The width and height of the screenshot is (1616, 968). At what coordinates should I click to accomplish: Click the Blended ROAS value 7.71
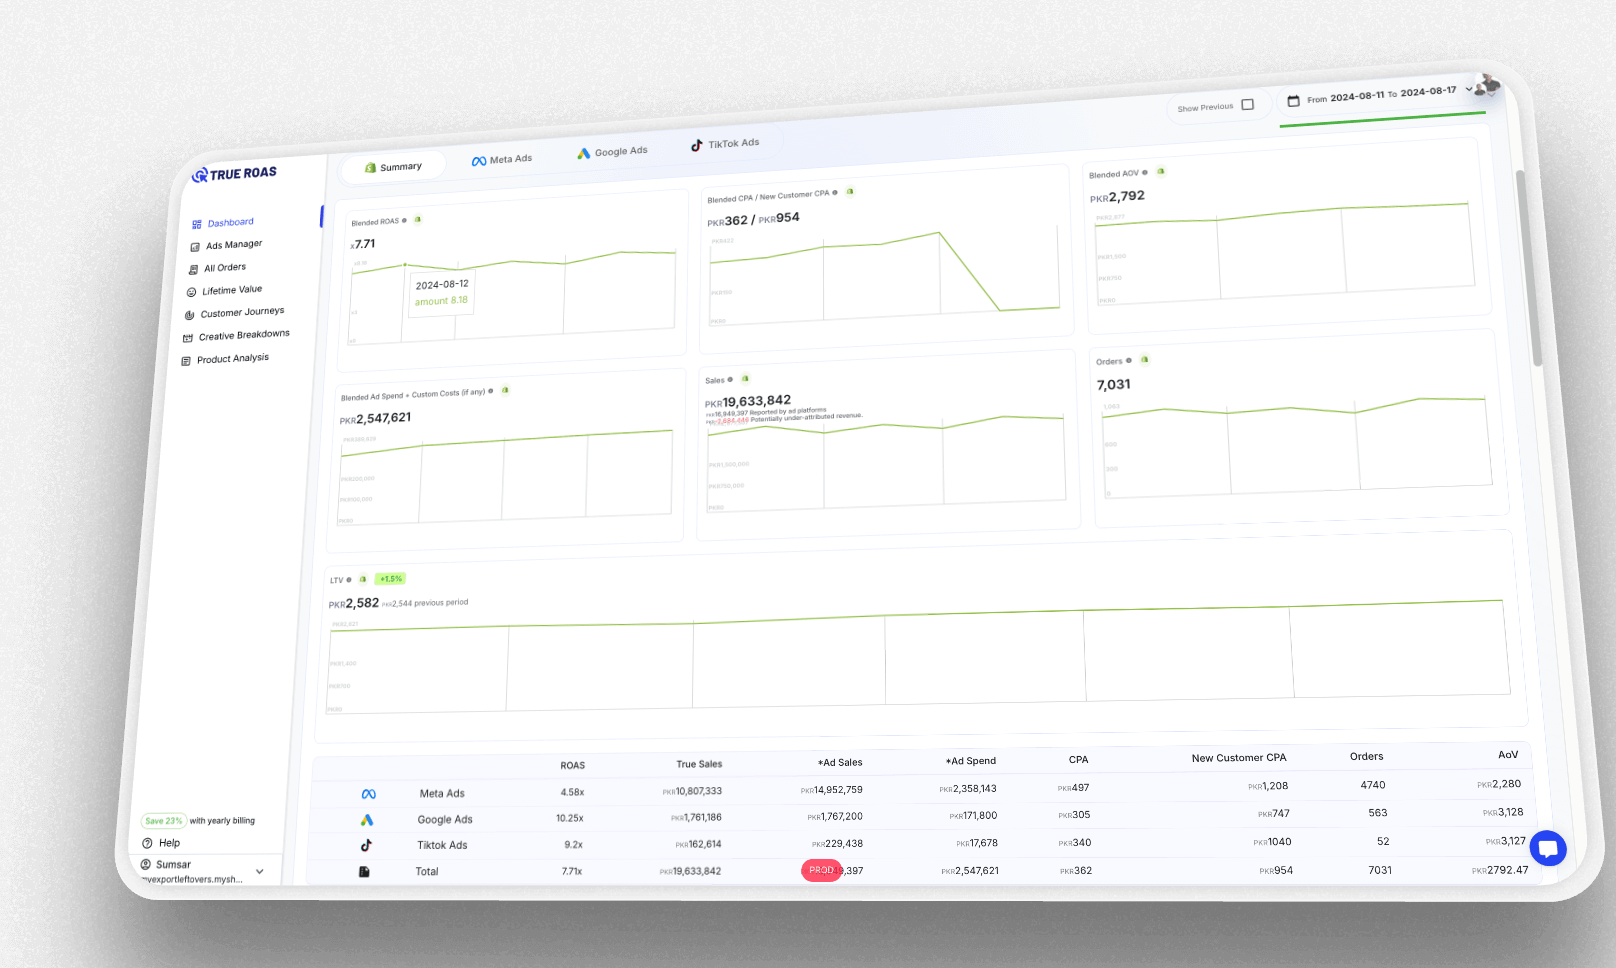(x=363, y=244)
